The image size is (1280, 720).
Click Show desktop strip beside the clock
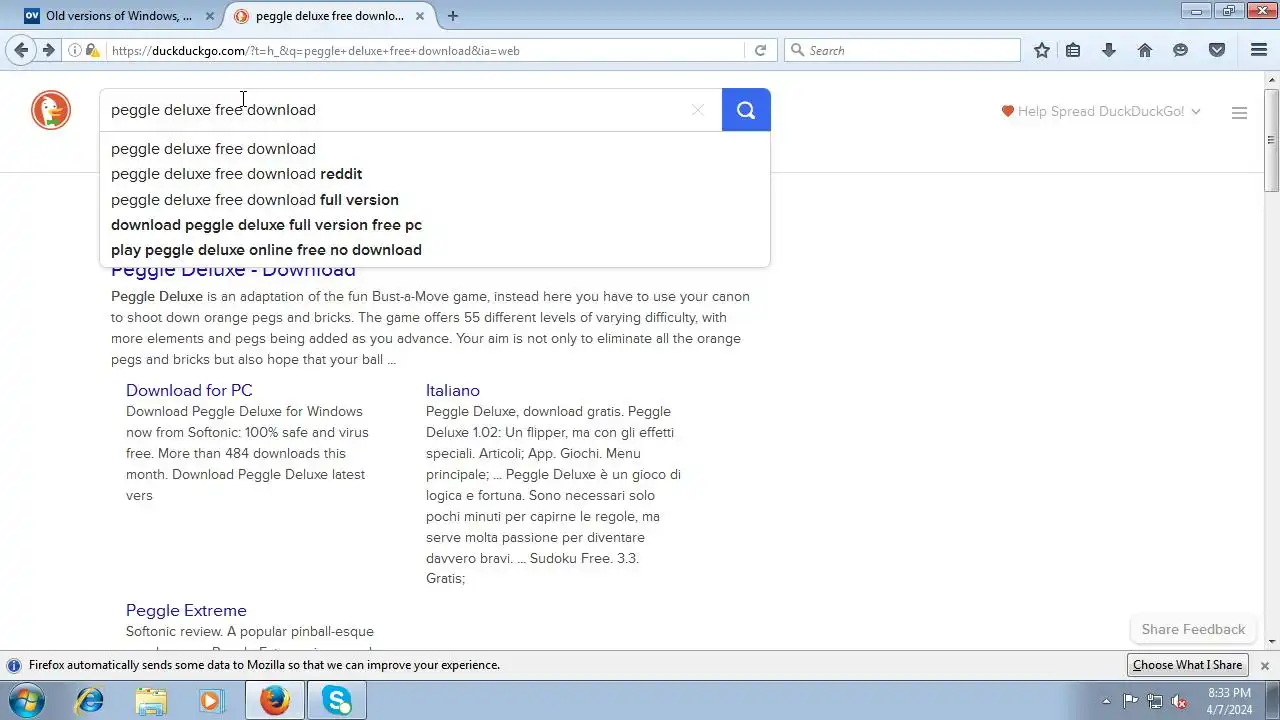1272,701
